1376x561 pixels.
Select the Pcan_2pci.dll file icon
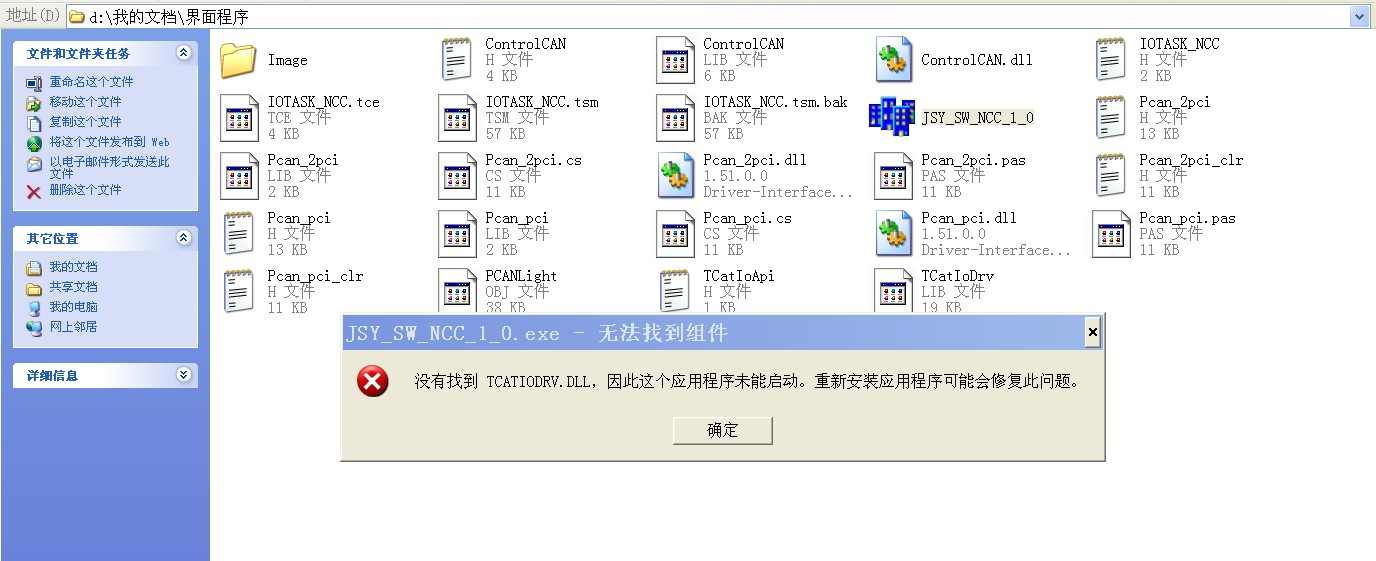tap(676, 176)
